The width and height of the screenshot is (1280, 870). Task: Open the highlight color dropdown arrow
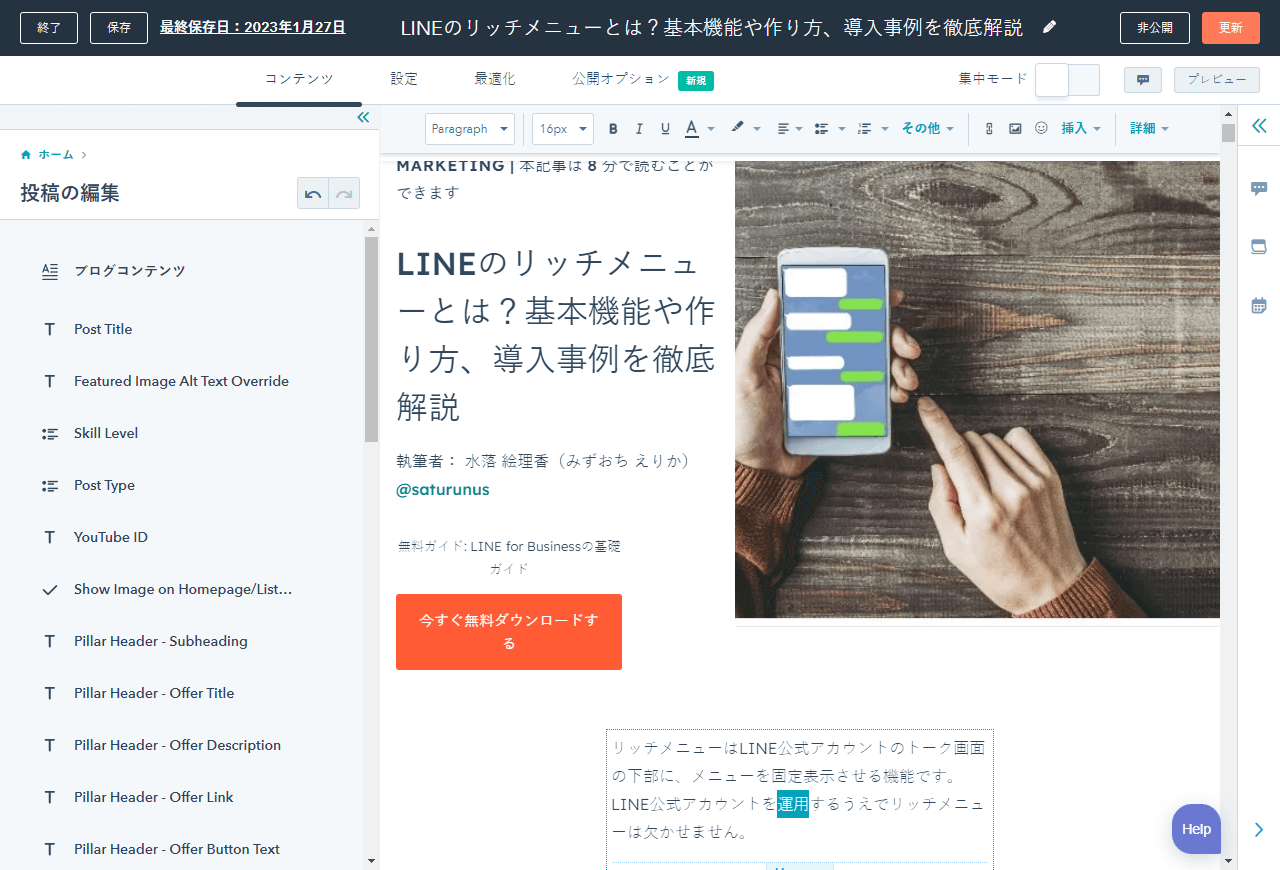click(757, 129)
